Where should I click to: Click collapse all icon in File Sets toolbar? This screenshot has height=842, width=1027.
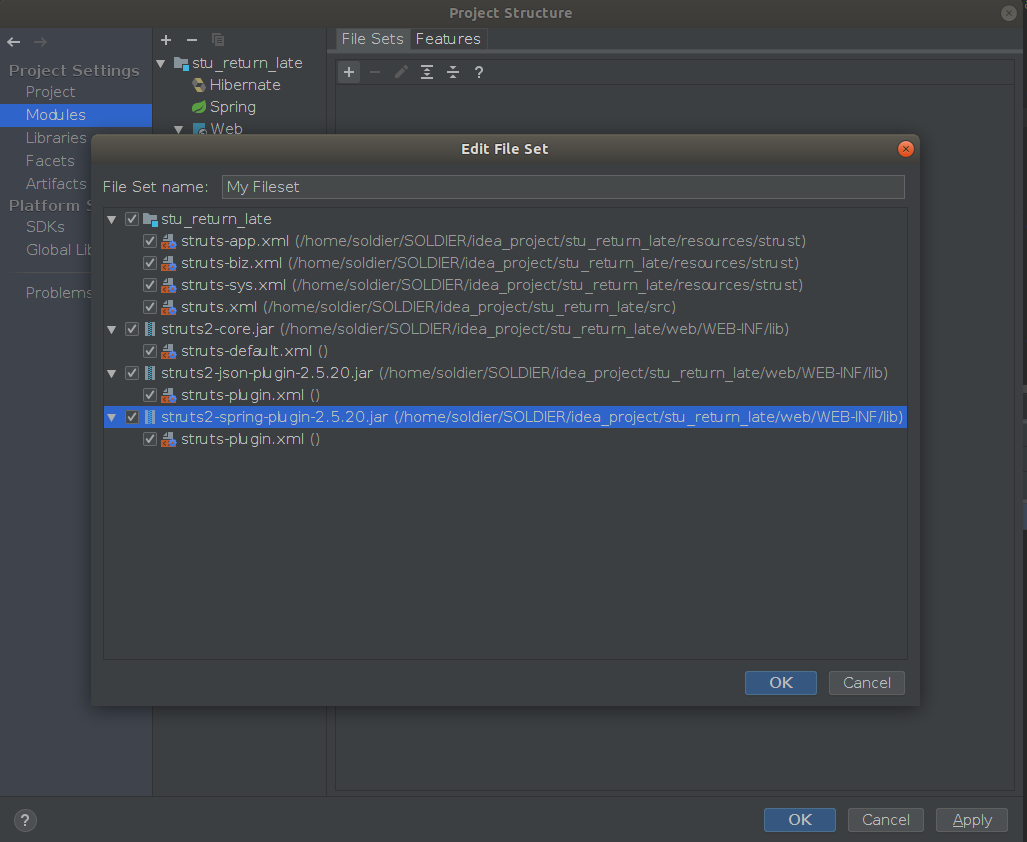[453, 72]
